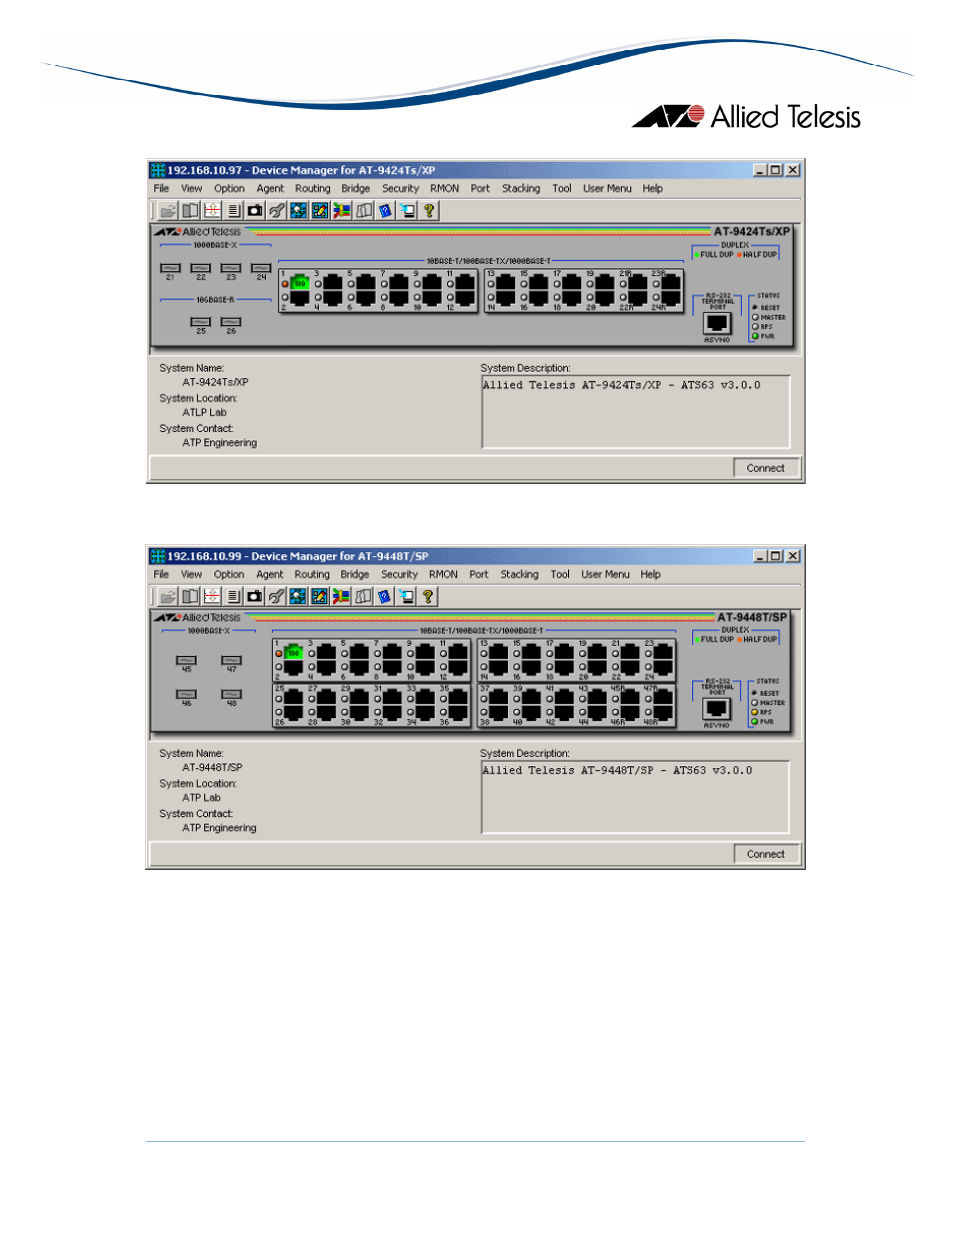This screenshot has height=1235, width=954.
Task: Click the question mark help icon in AT-9448T/SP toolbar
Action: pyautogui.click(x=428, y=597)
